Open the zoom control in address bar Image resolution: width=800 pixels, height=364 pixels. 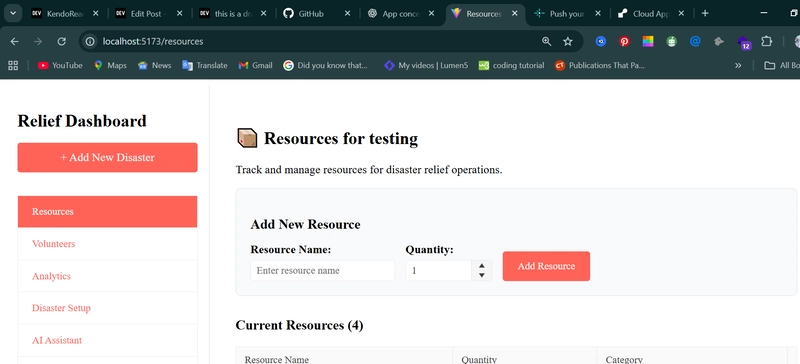coord(546,41)
